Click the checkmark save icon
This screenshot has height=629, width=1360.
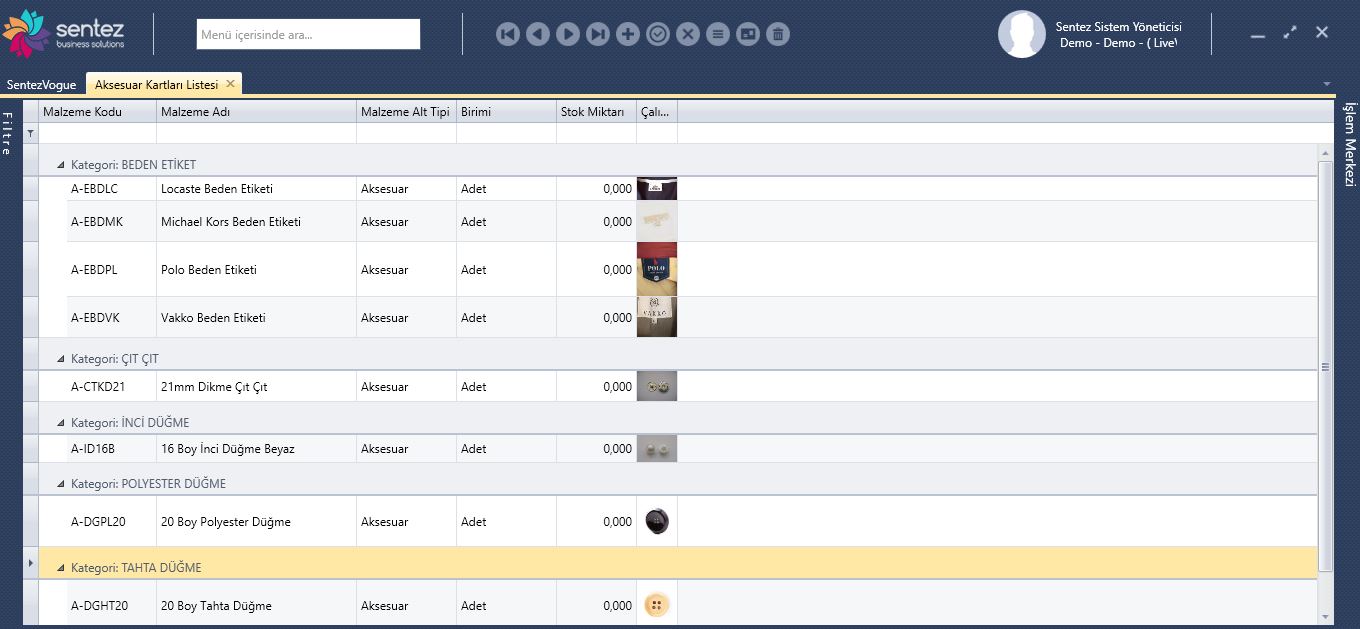pyautogui.click(x=657, y=35)
